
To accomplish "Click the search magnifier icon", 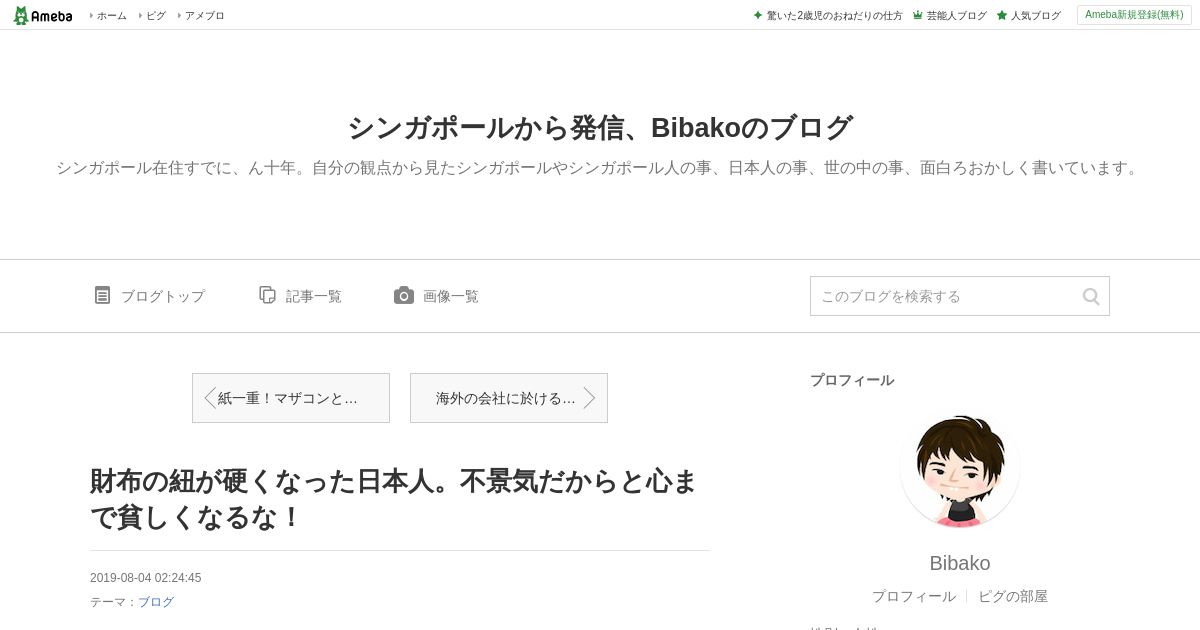I will click(x=1091, y=296).
